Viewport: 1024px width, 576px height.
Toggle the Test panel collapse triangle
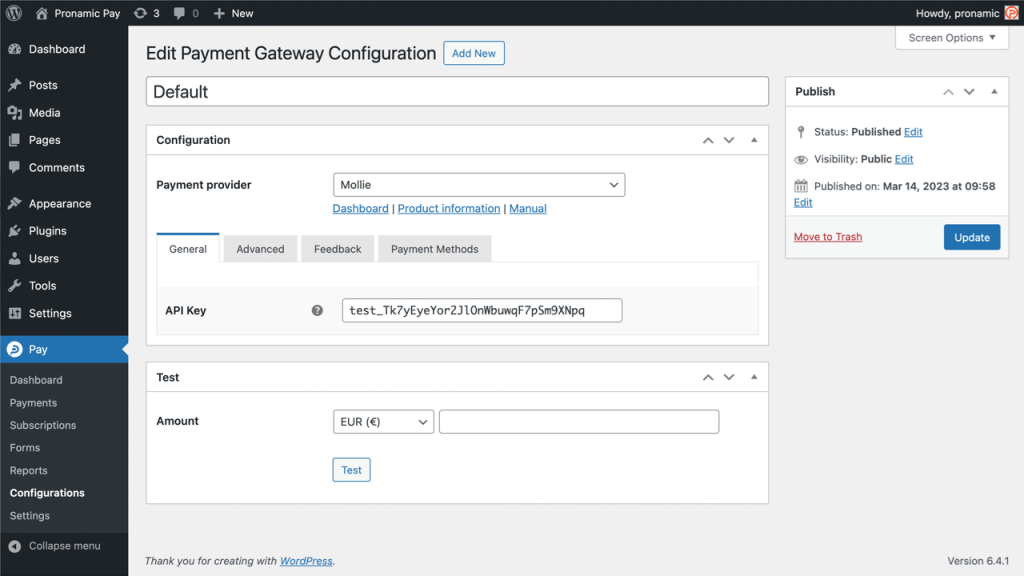point(754,377)
